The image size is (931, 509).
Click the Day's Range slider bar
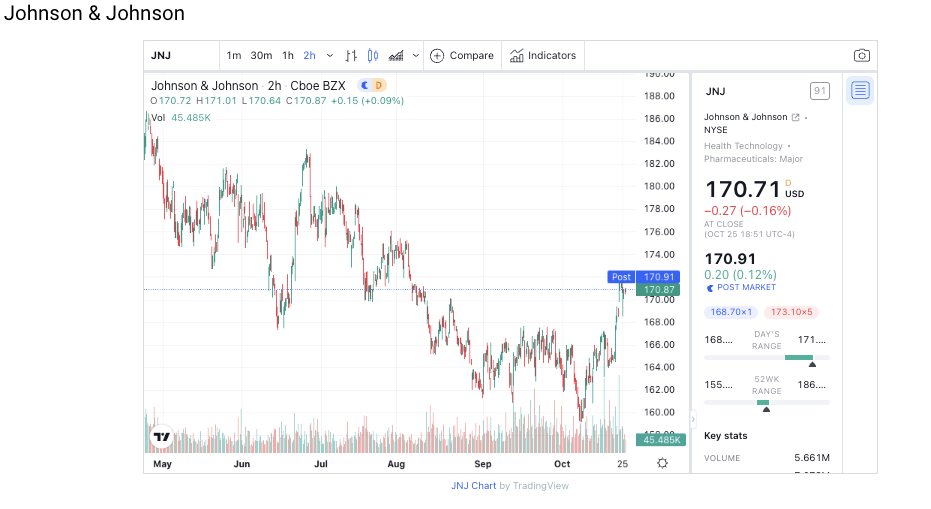pyautogui.click(x=767, y=358)
